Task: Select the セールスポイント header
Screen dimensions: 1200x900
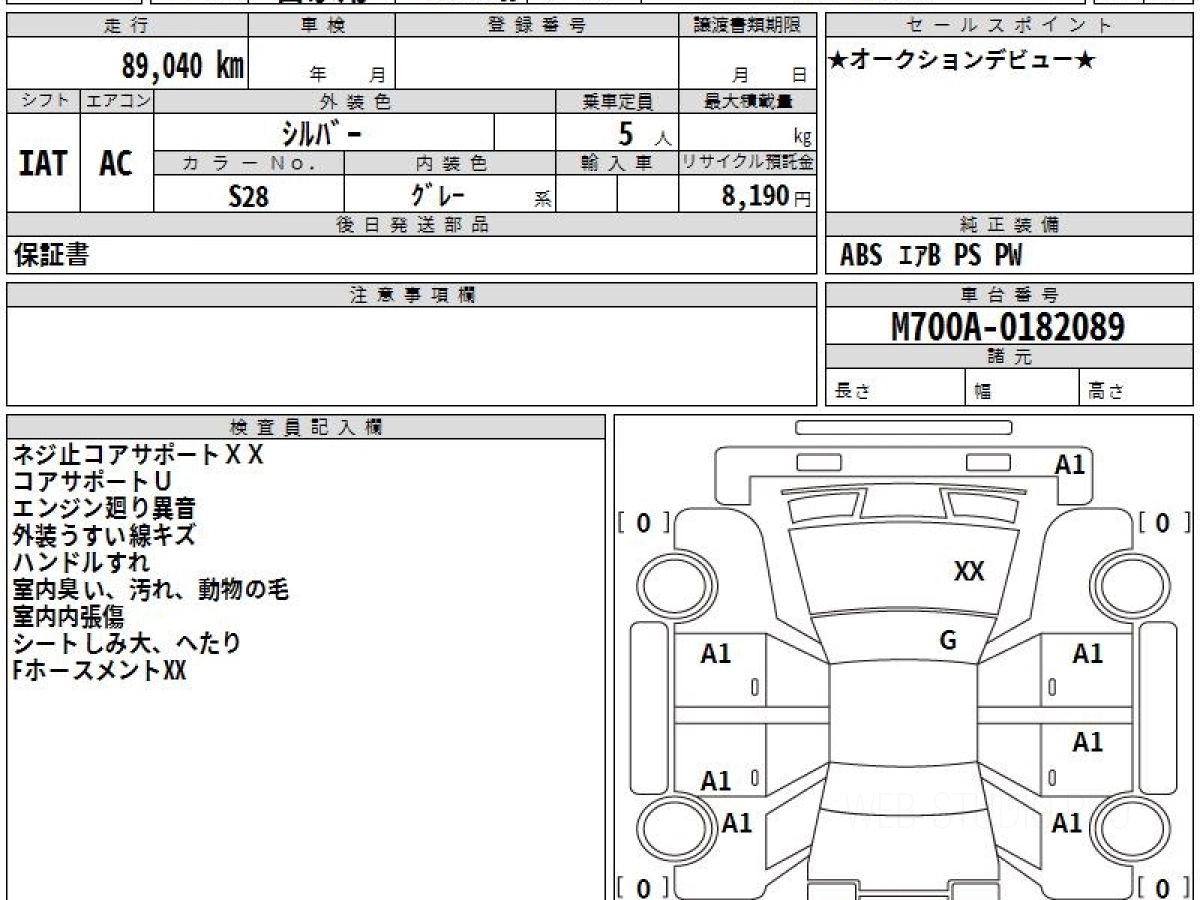Action: tap(1009, 26)
